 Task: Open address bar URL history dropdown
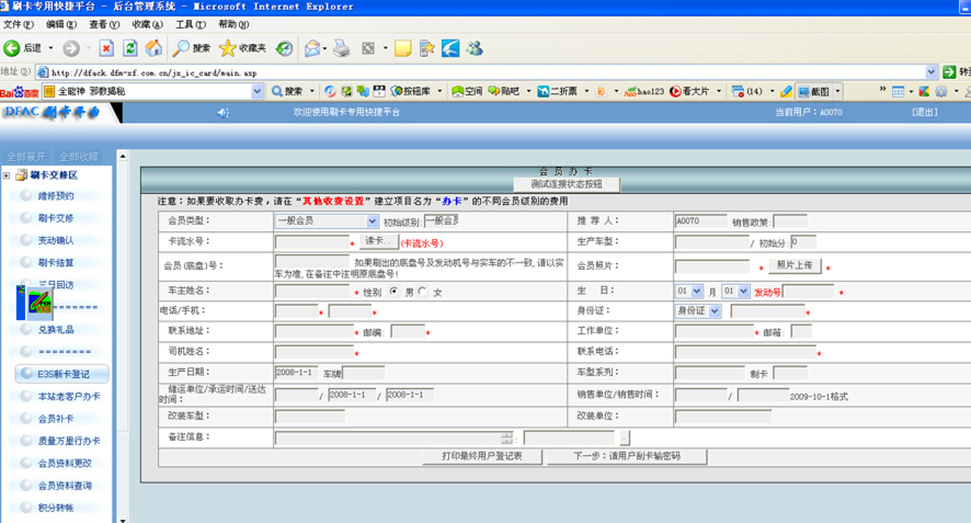pos(931,72)
